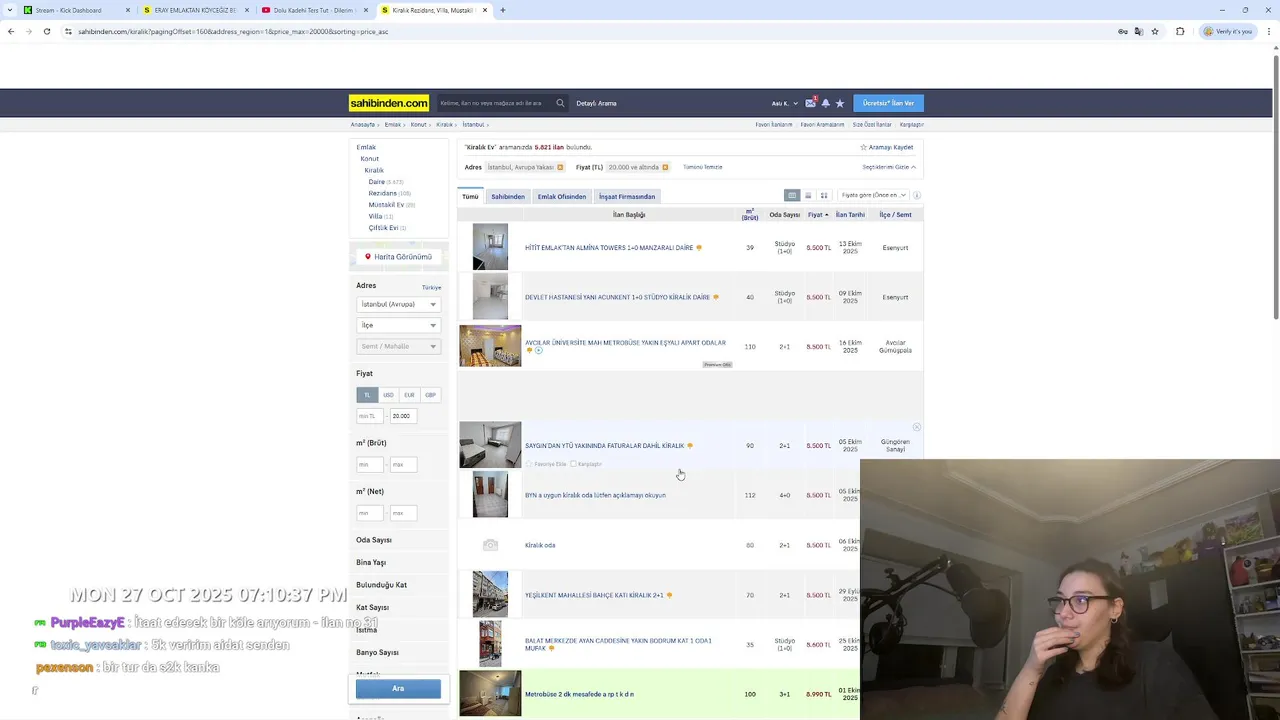
Task: Open Detaylı Arama link
Action: point(596,103)
